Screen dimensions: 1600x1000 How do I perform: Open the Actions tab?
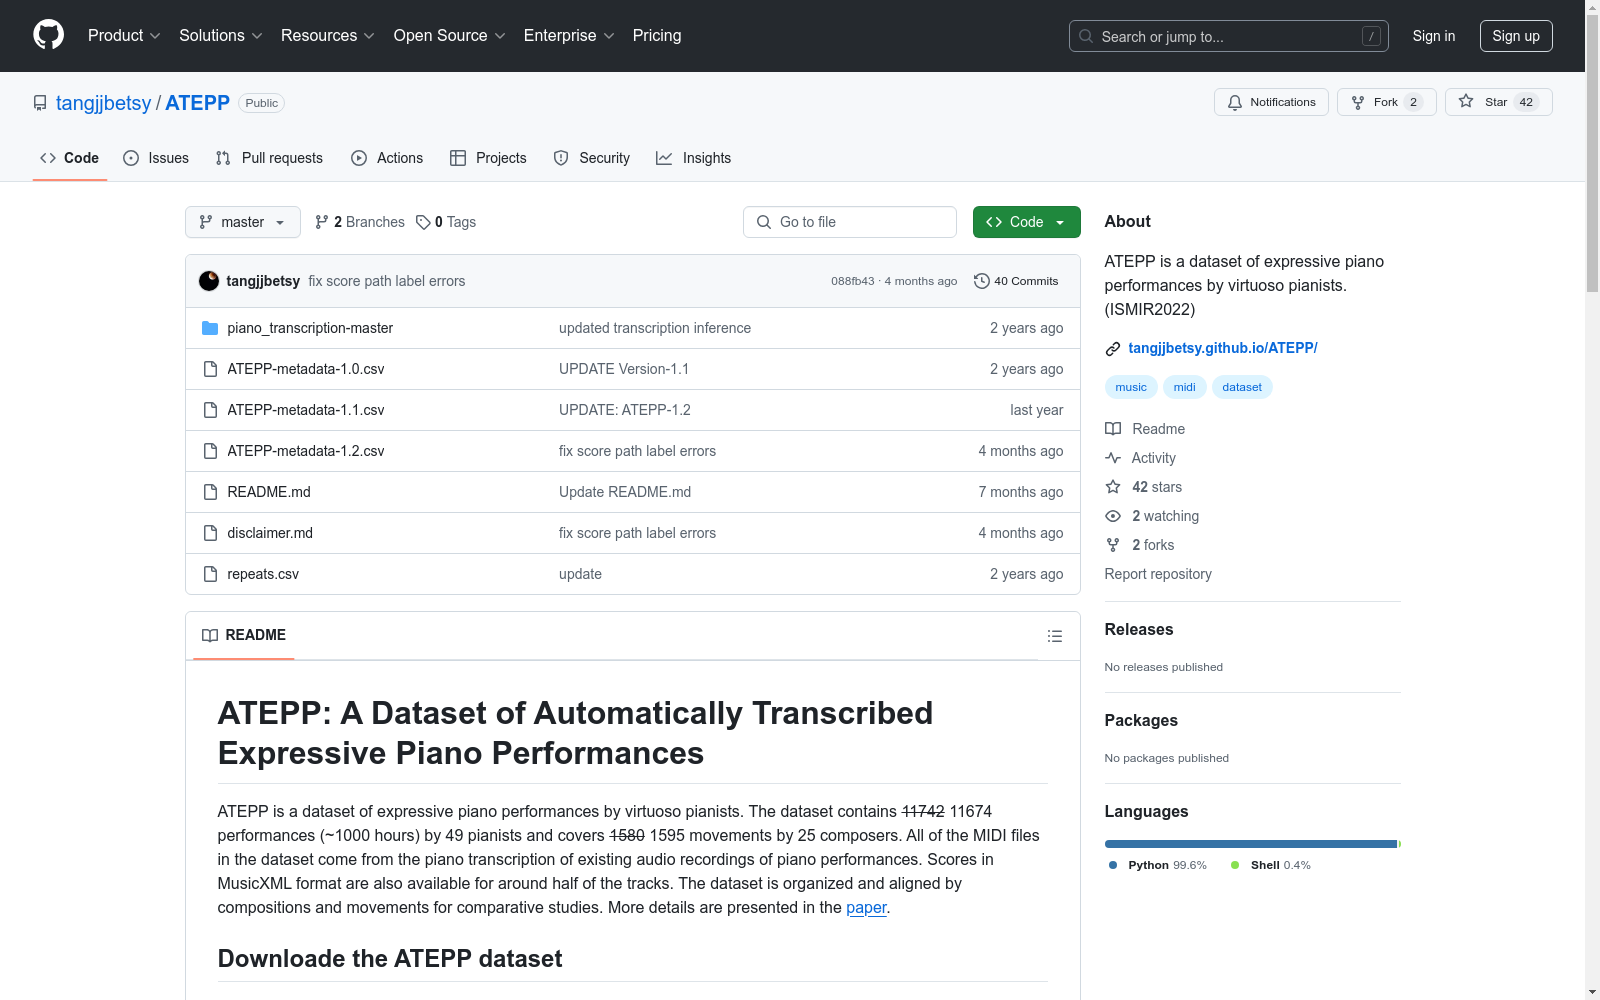point(387,158)
